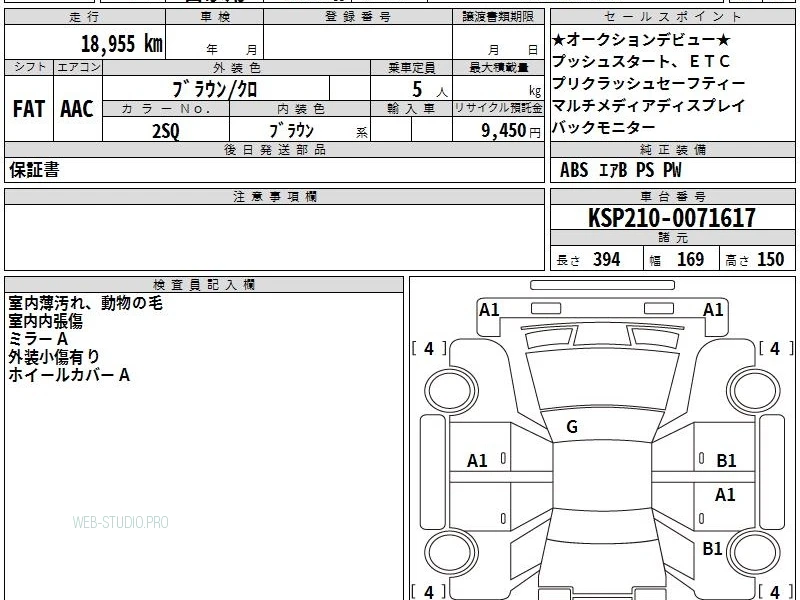This screenshot has height=600, width=800.
Task: Click the エアコン header label
Action: 78,67
